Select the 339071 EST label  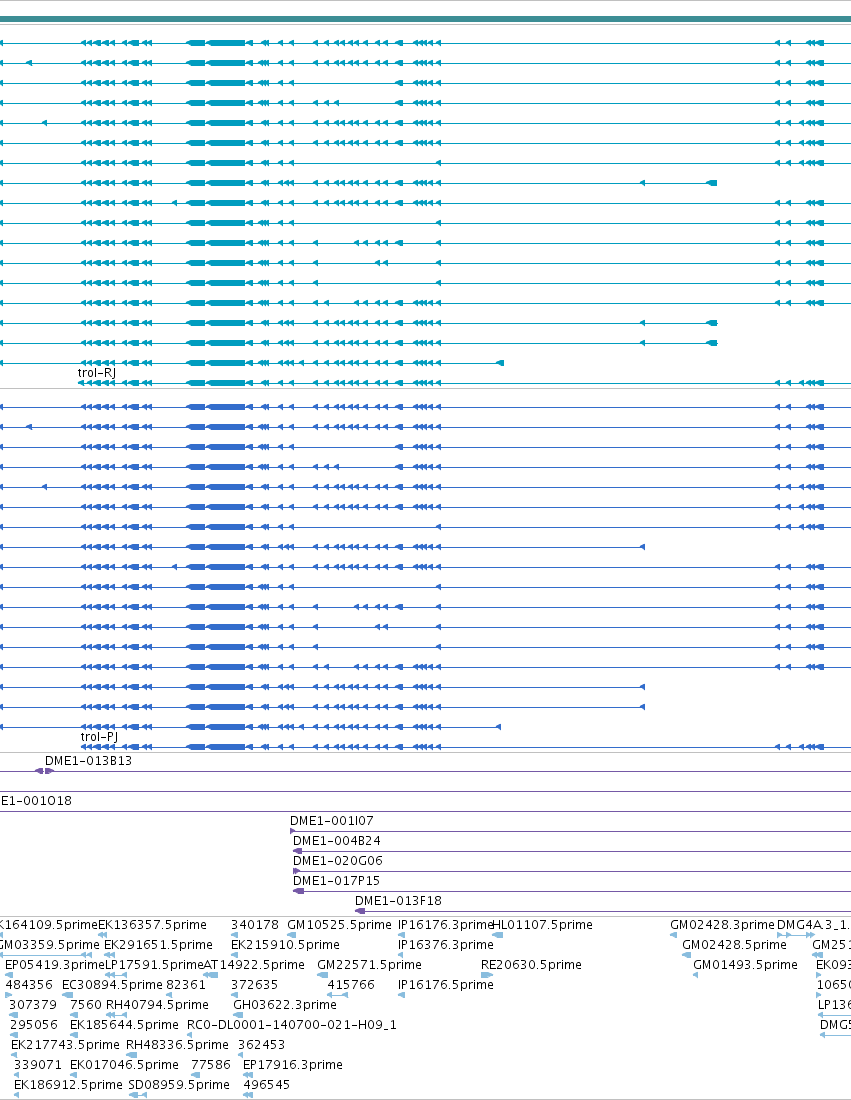(38, 1064)
